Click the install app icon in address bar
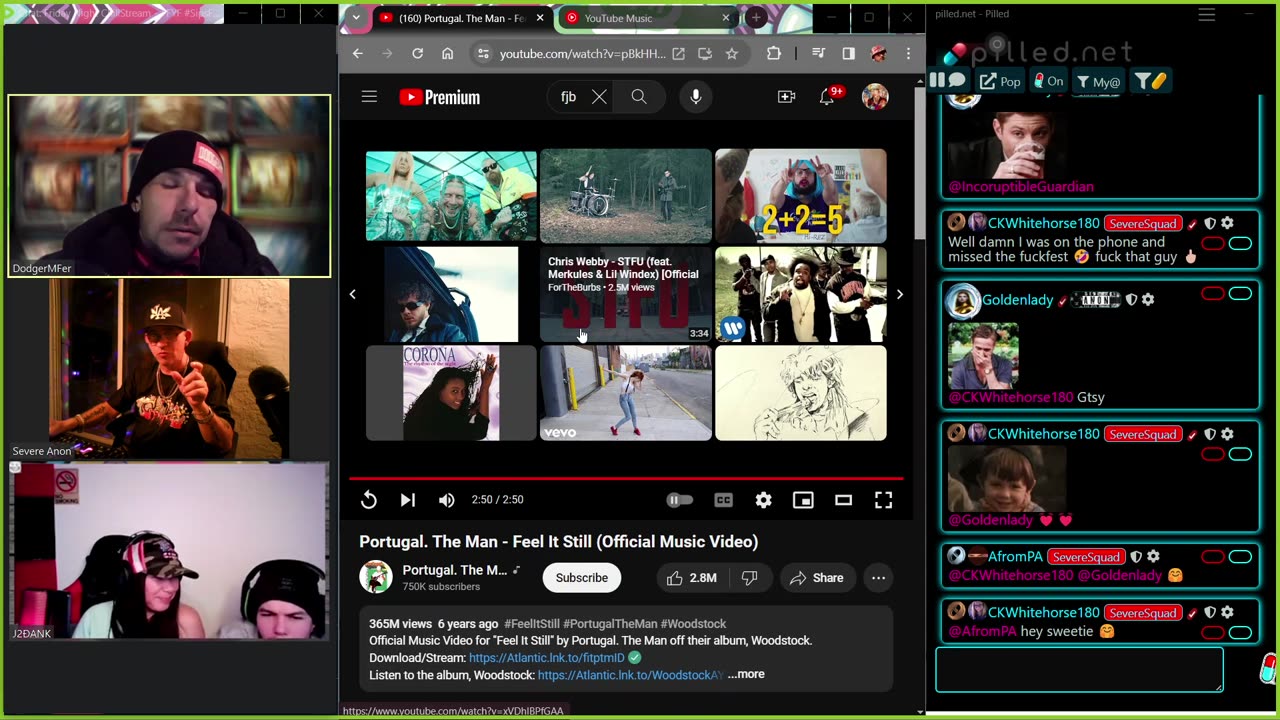Screen dimensions: 1280x720 pyautogui.click(x=705, y=54)
